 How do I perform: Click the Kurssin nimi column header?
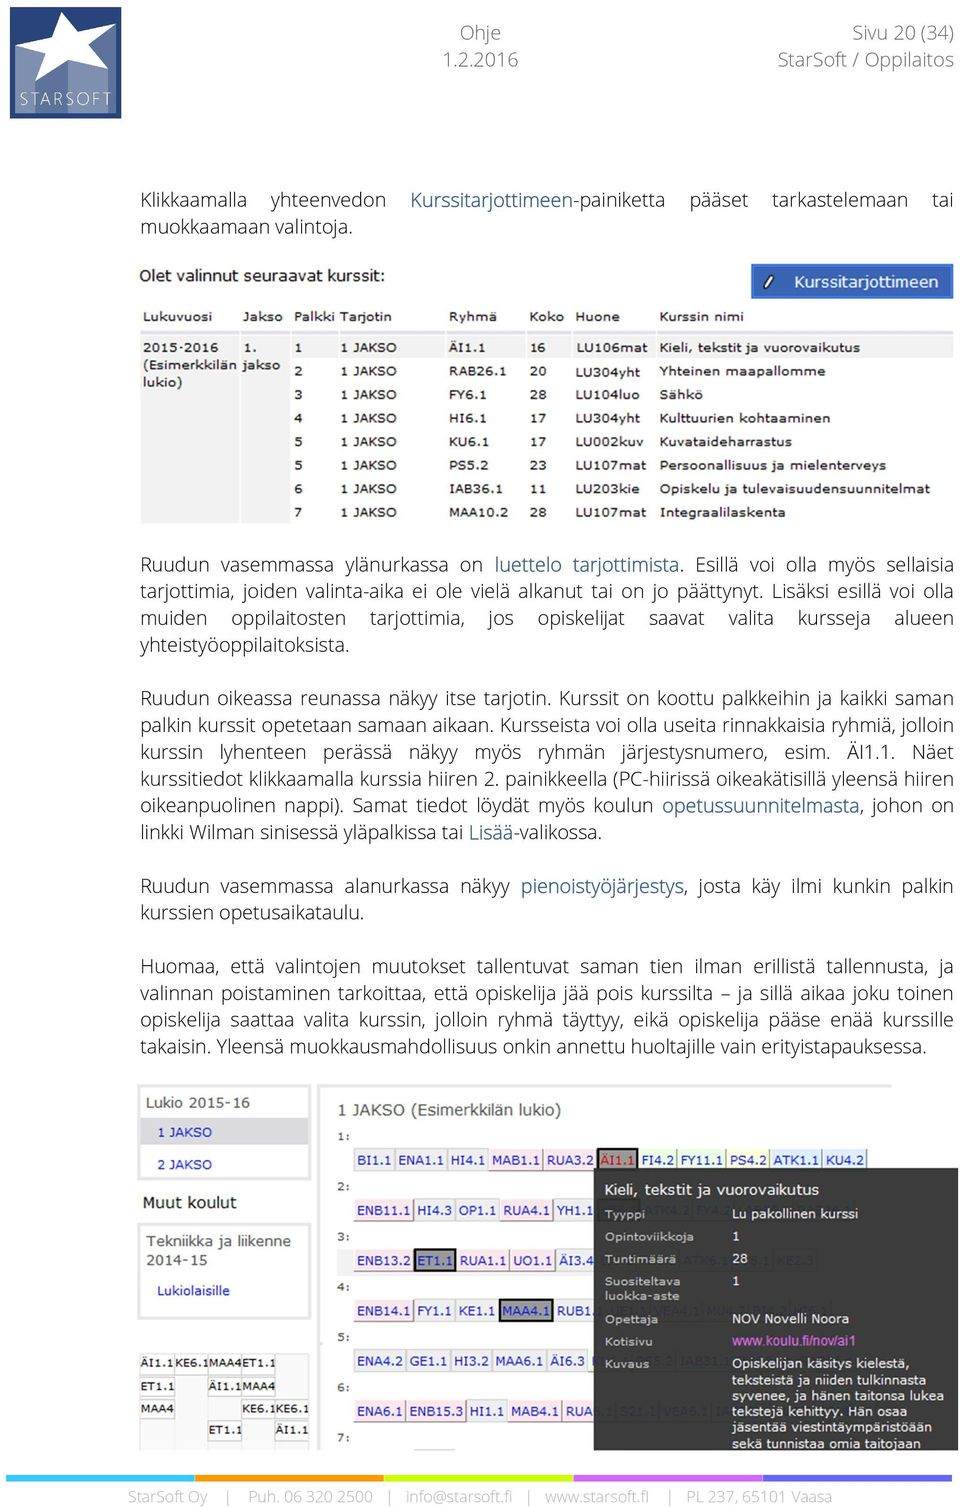point(701,317)
